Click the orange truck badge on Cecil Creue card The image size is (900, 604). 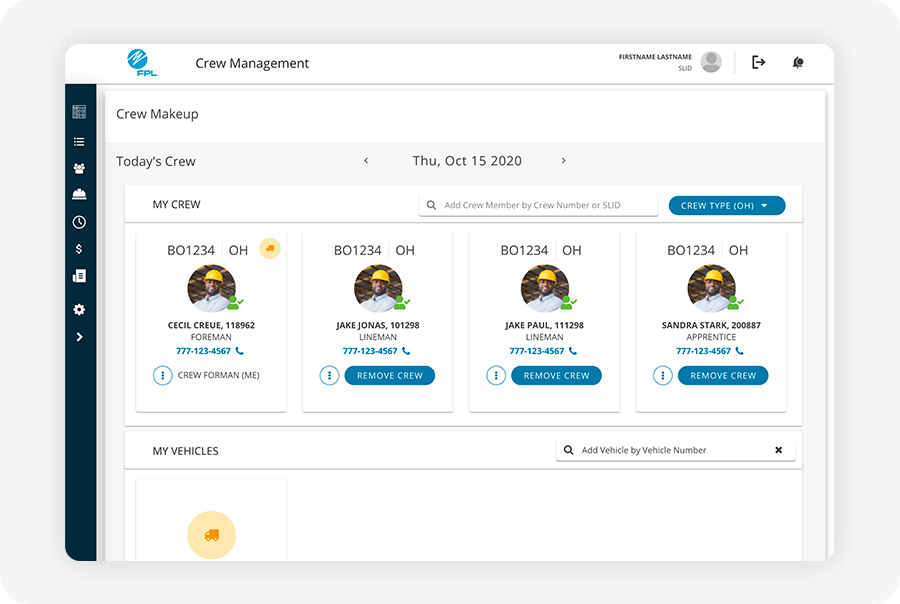point(270,249)
